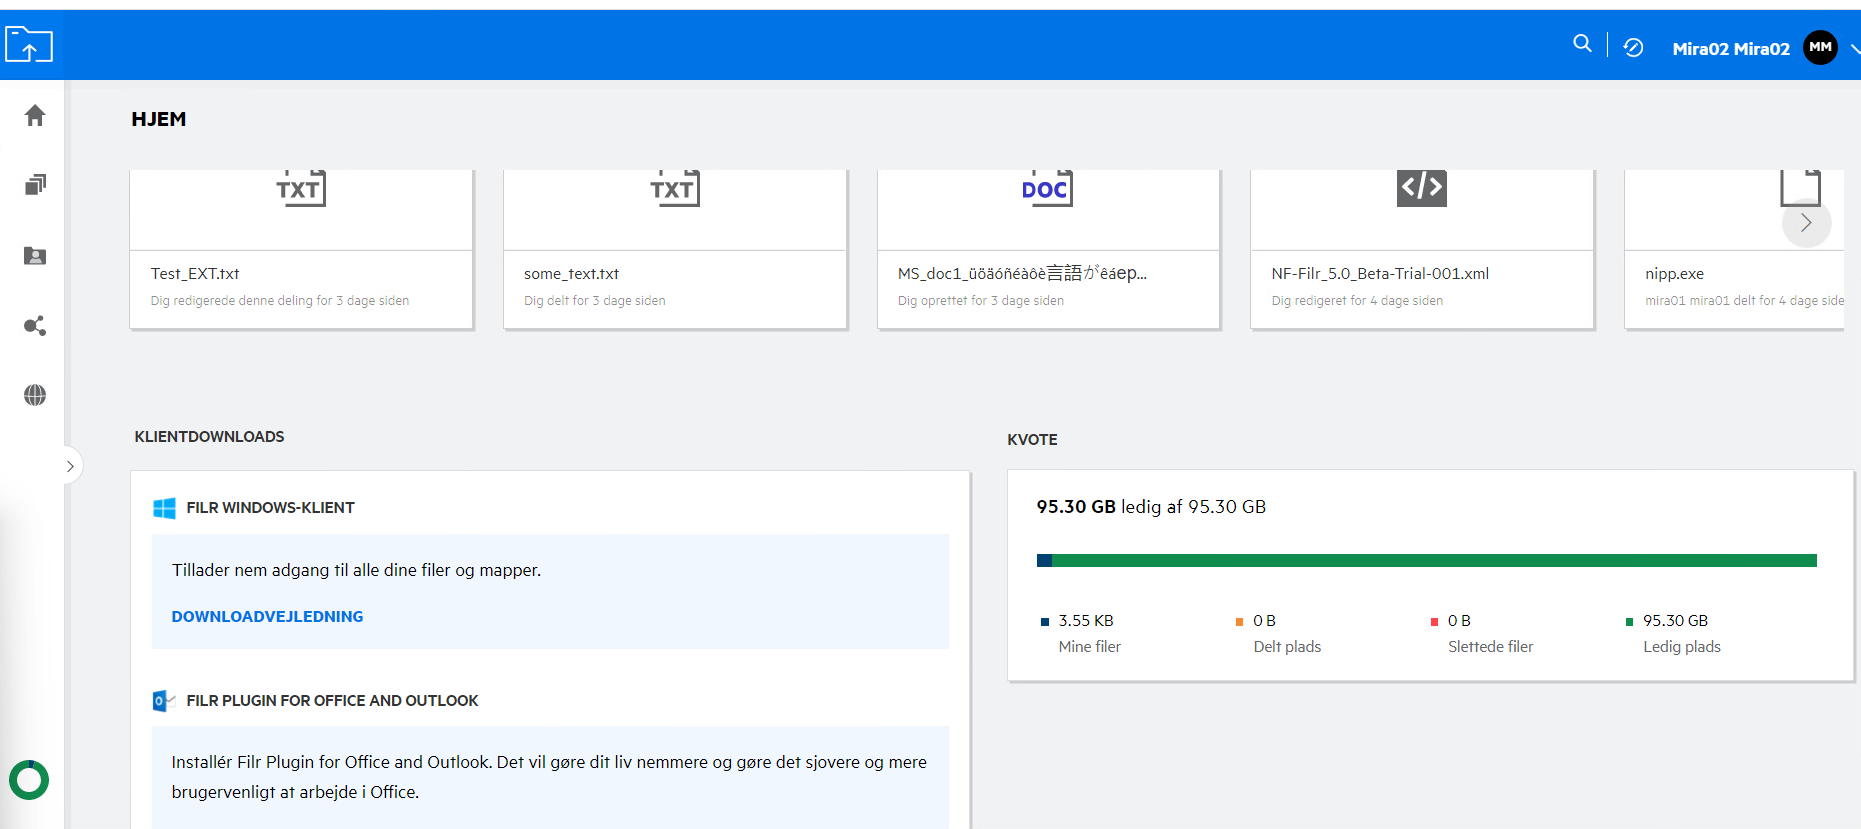The width and height of the screenshot is (1861, 829).
Task: Open Shared With Me in the sidebar
Action: pyautogui.click(x=35, y=256)
